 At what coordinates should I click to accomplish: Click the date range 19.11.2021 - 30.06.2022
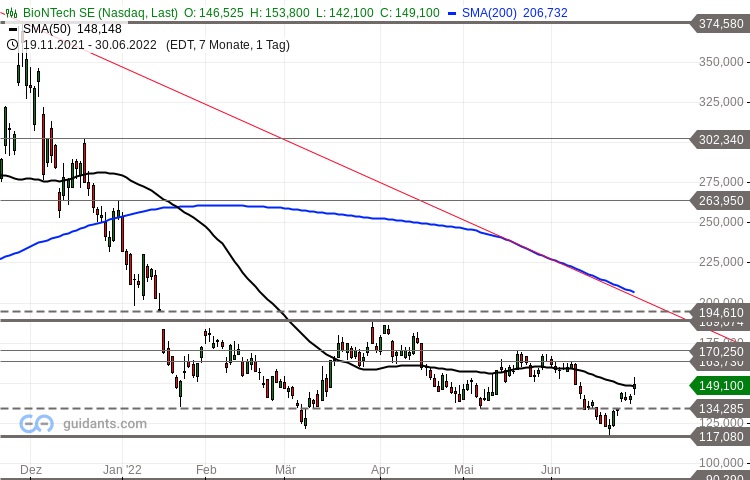click(90, 45)
